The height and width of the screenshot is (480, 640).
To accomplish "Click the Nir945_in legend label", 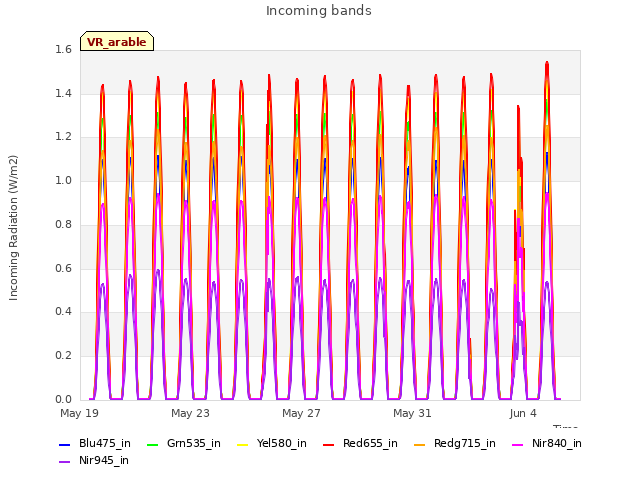I will [104, 460].
